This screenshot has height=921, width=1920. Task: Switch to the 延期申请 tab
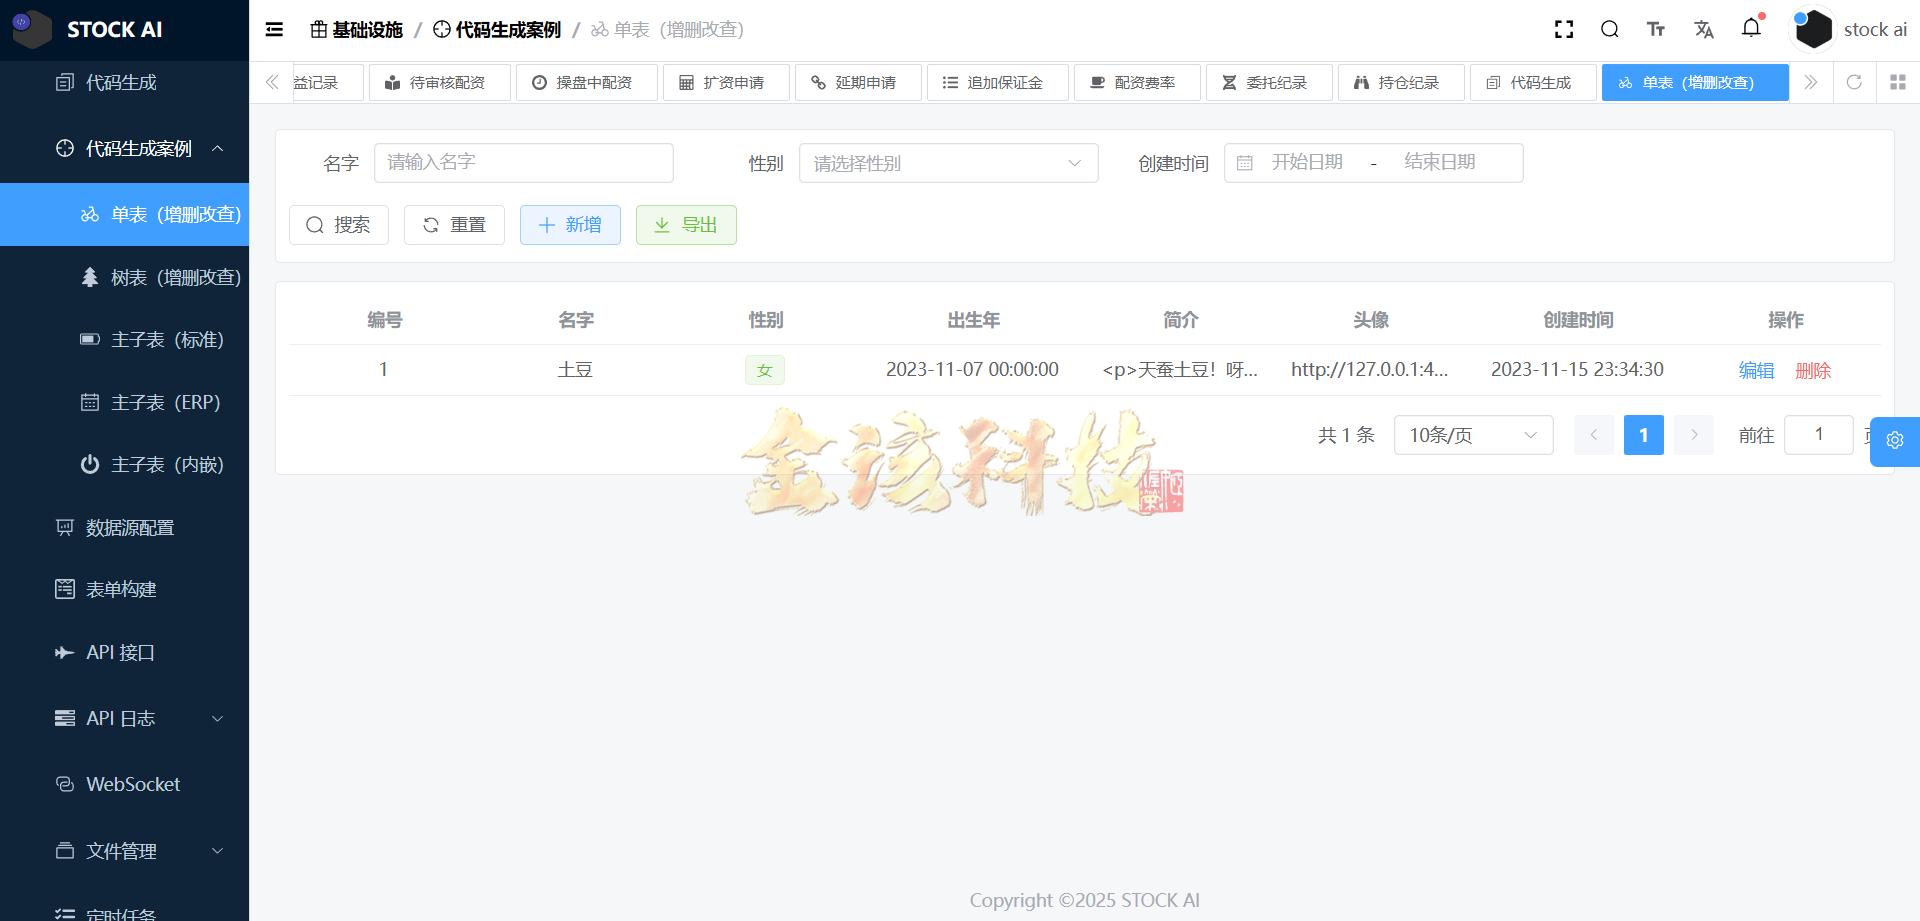coord(857,82)
